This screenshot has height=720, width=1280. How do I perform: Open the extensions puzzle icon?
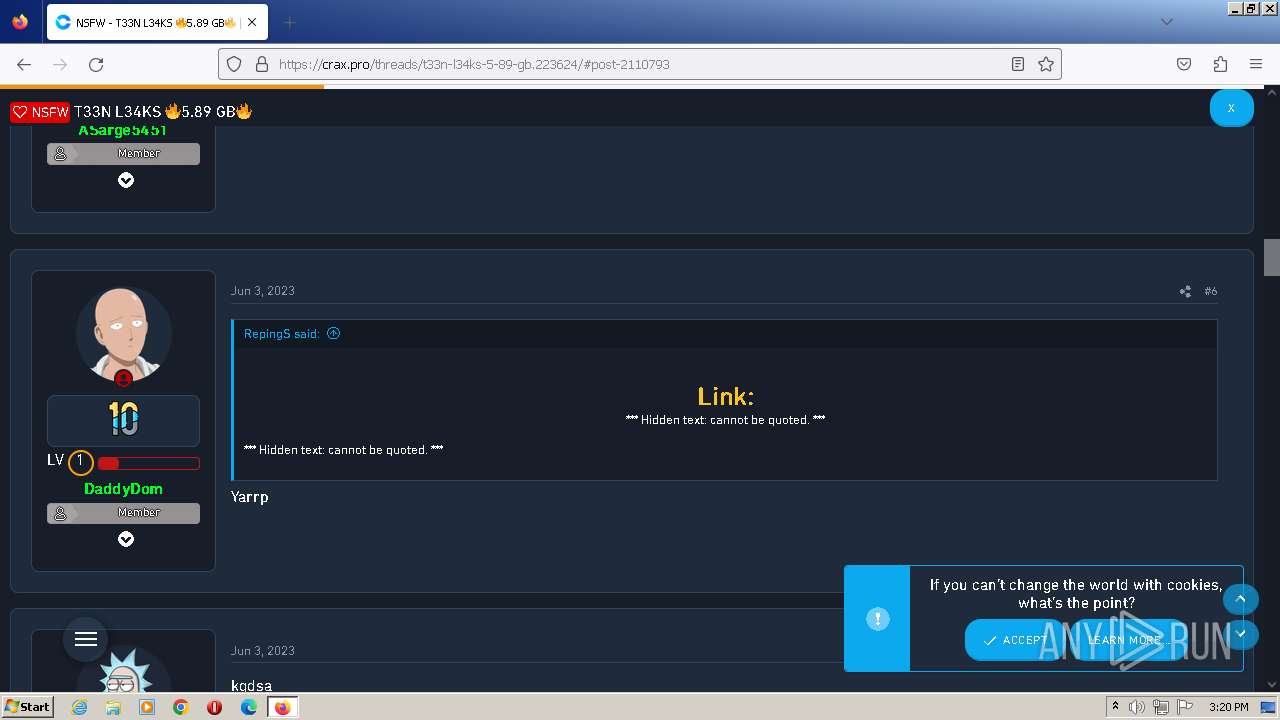click(1220, 64)
